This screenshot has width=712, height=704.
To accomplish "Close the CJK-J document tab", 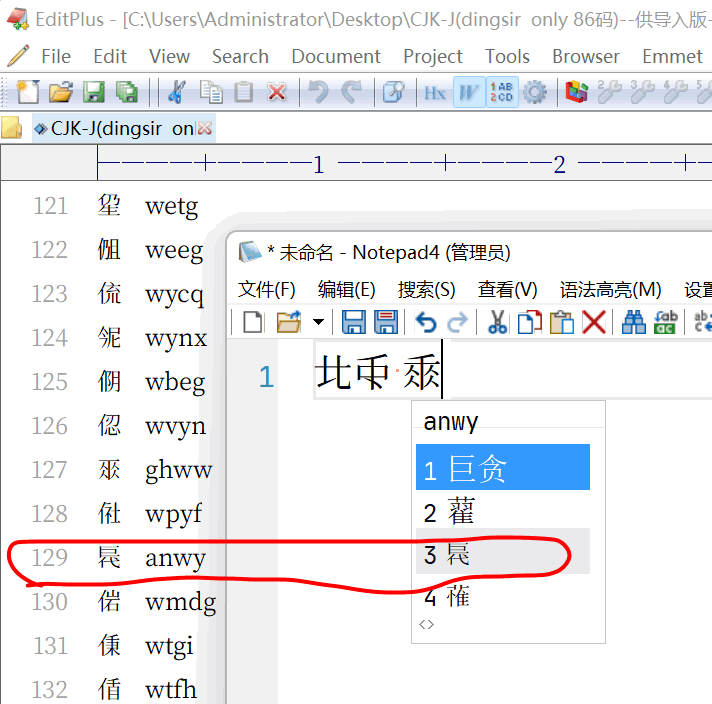I will pyautogui.click(x=205, y=128).
